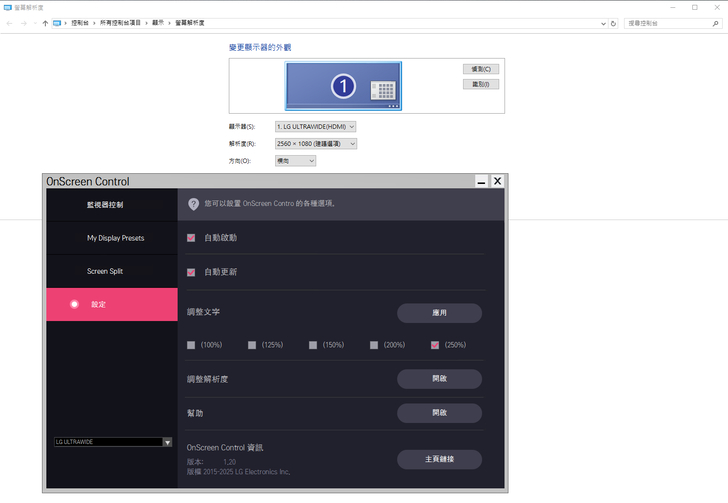Minimize the Control Panel window
728x503 pixels.
(x=672, y=7)
